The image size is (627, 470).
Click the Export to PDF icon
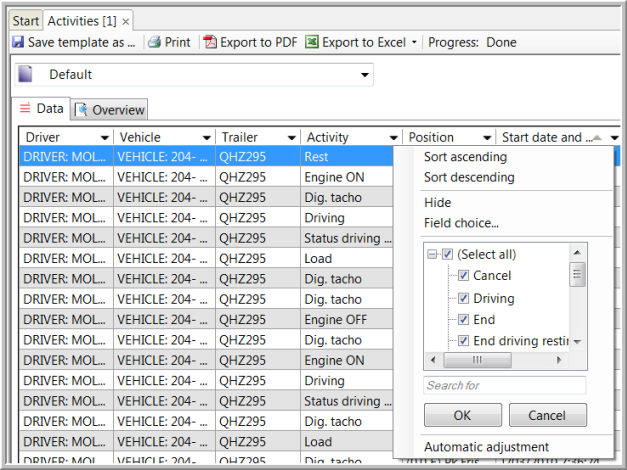(x=210, y=43)
